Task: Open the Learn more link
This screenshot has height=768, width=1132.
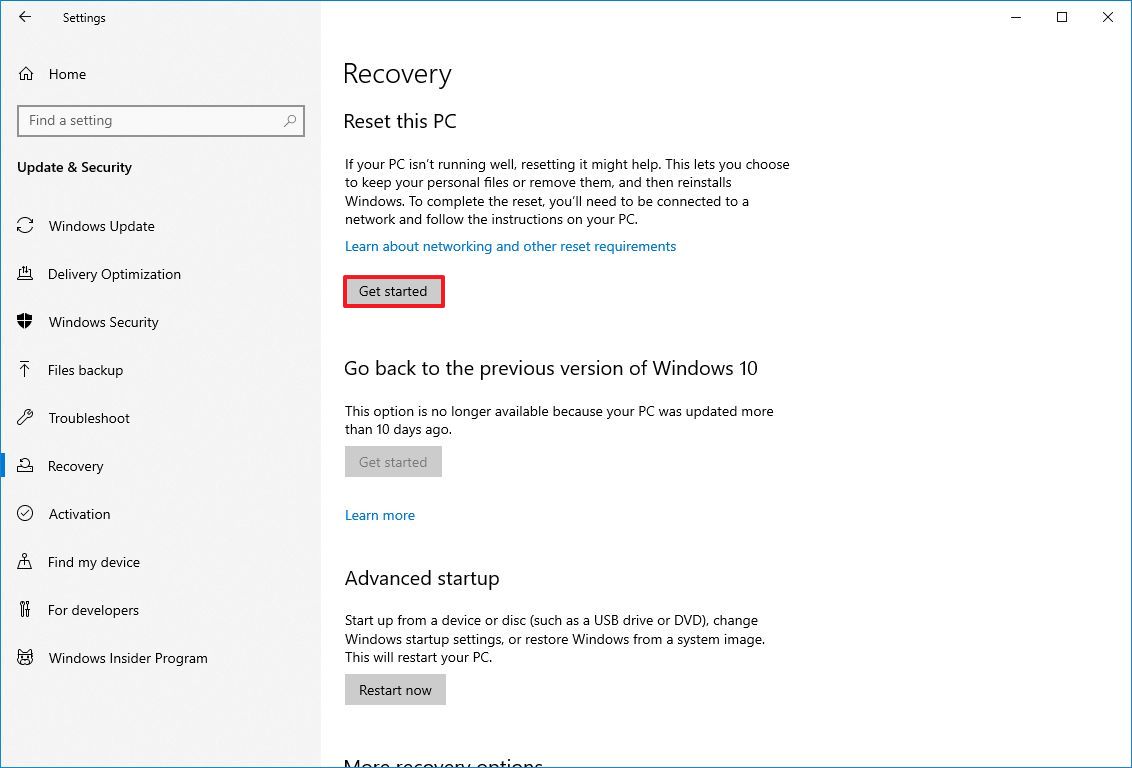Action: point(379,515)
